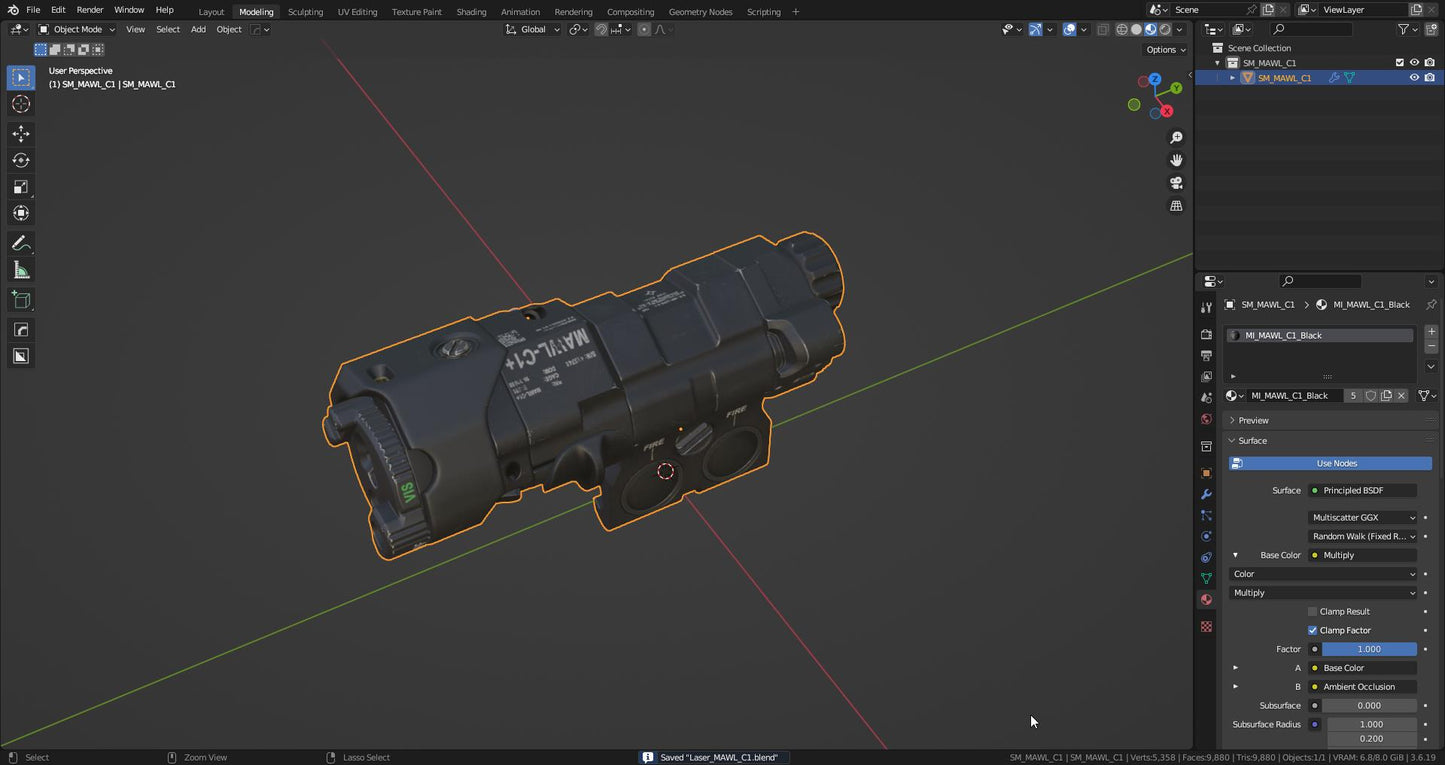1445x765 pixels.
Task: Open the Render menu
Action: click(90, 10)
